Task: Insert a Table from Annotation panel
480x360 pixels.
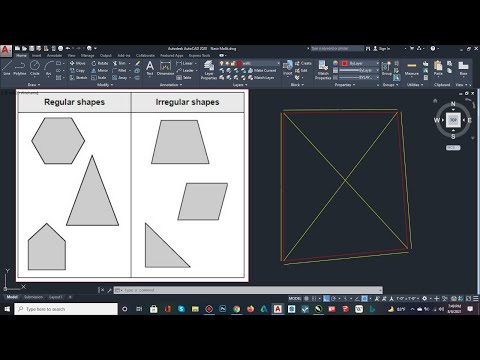Action: [184, 78]
